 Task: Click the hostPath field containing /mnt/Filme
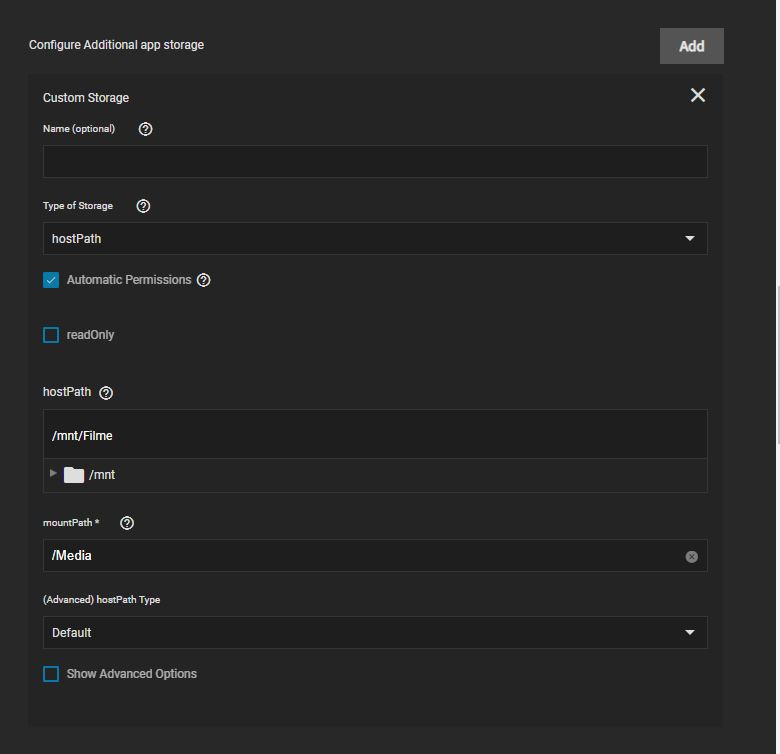pos(375,435)
